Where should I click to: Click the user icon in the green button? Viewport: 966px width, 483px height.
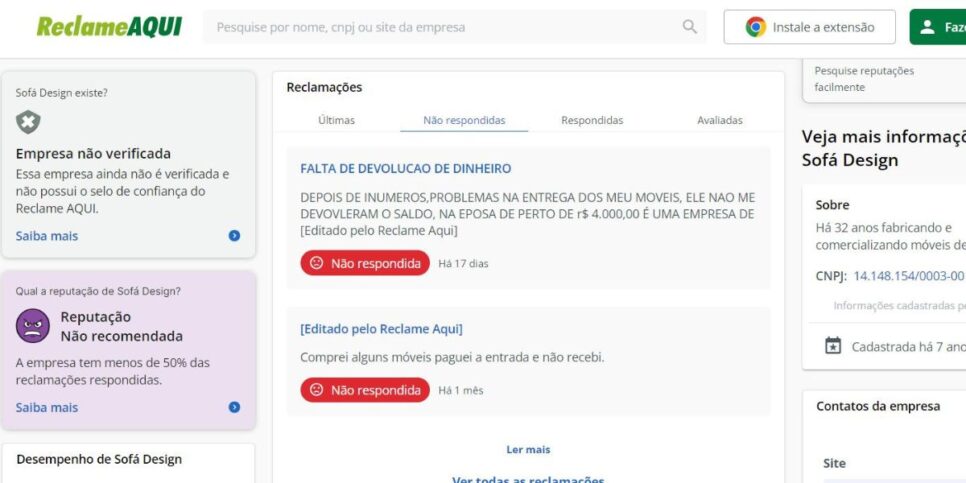(927, 27)
